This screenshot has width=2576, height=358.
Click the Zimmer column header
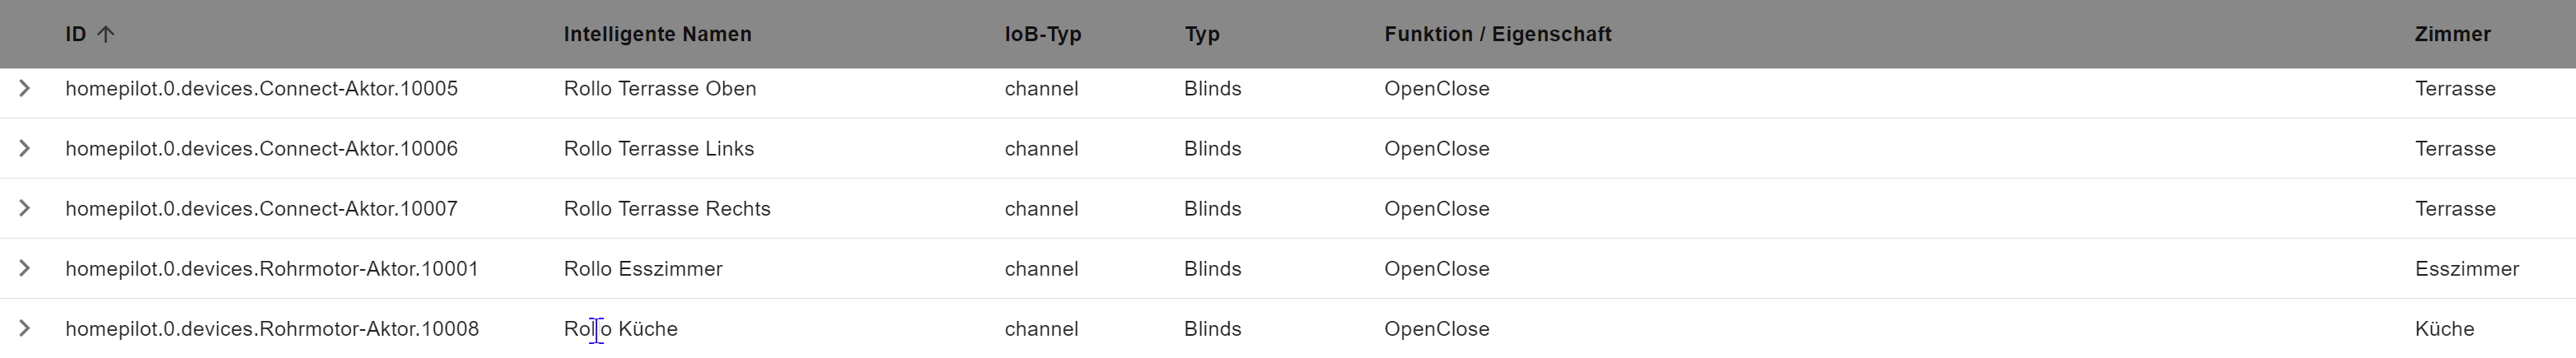(x=2452, y=34)
